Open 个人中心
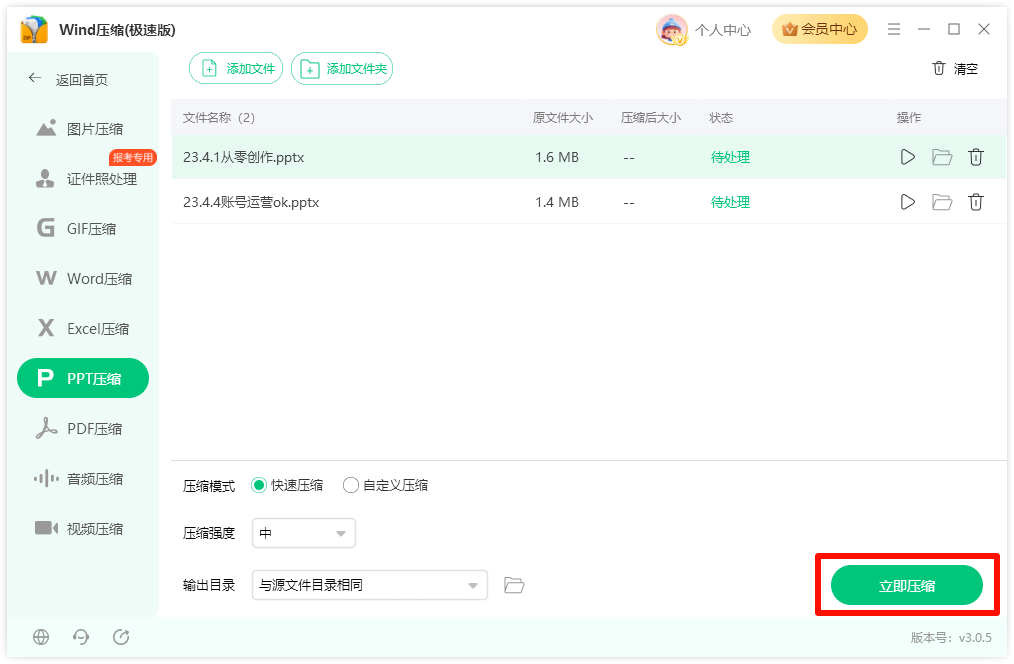This screenshot has height=664, width=1014. (723, 30)
